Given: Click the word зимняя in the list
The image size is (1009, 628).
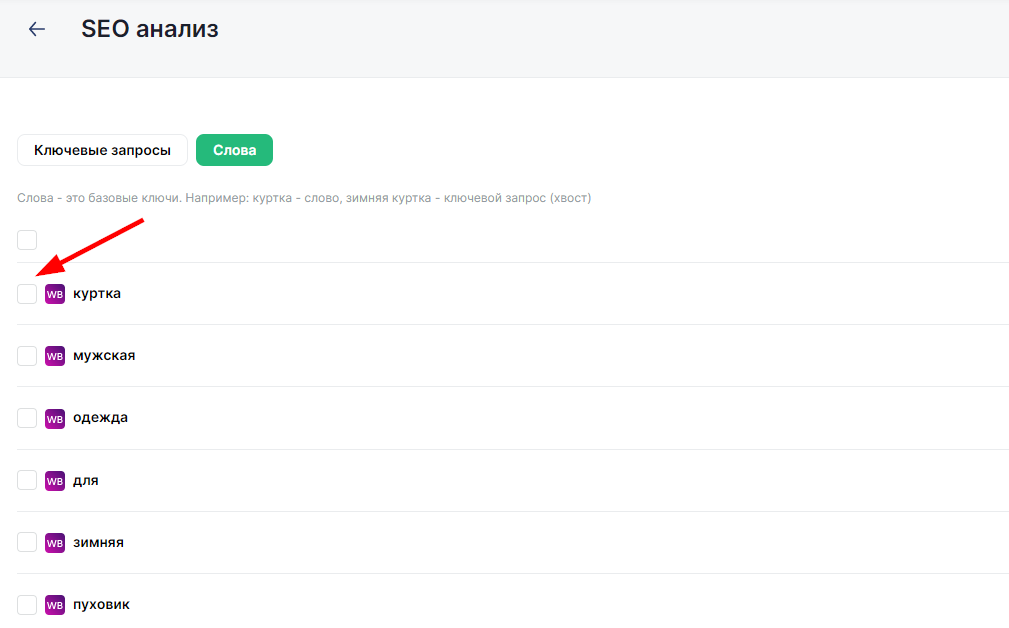Looking at the screenshot, I should point(98,542).
